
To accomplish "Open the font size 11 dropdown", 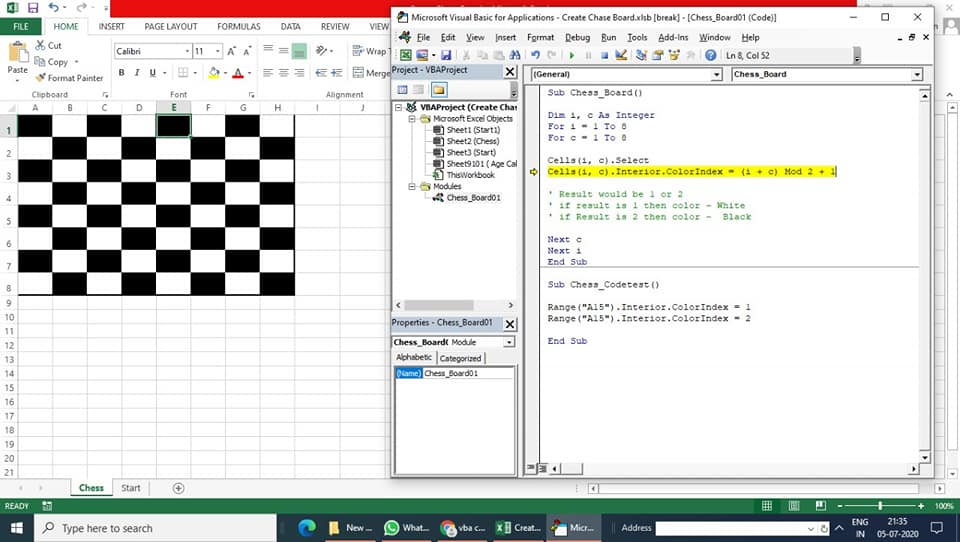I will click(x=218, y=51).
